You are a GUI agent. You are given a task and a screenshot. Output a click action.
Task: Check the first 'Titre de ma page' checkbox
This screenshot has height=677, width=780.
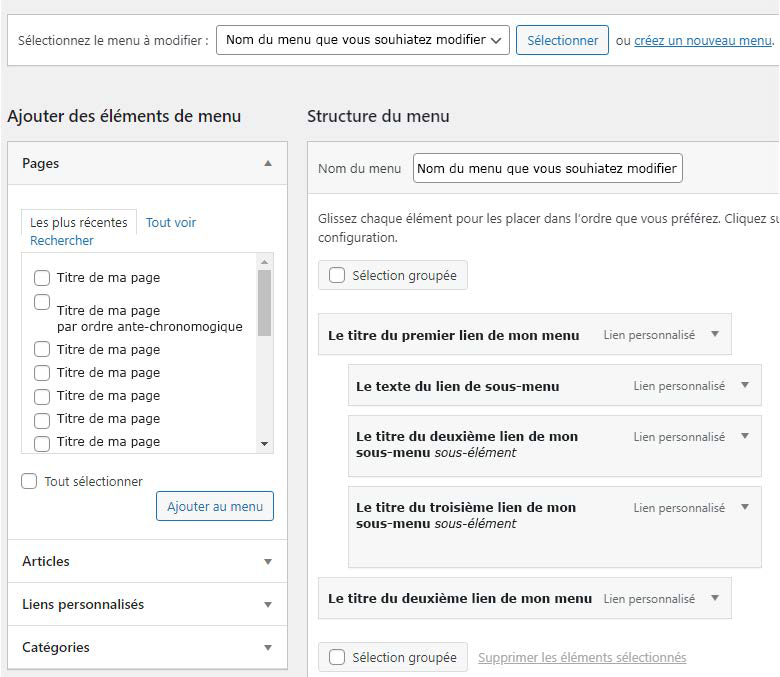pos(42,278)
